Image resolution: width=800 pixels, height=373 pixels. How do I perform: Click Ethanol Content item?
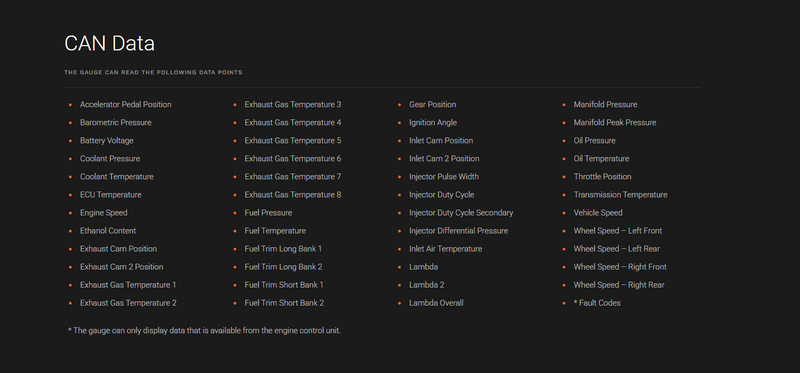click(x=108, y=231)
